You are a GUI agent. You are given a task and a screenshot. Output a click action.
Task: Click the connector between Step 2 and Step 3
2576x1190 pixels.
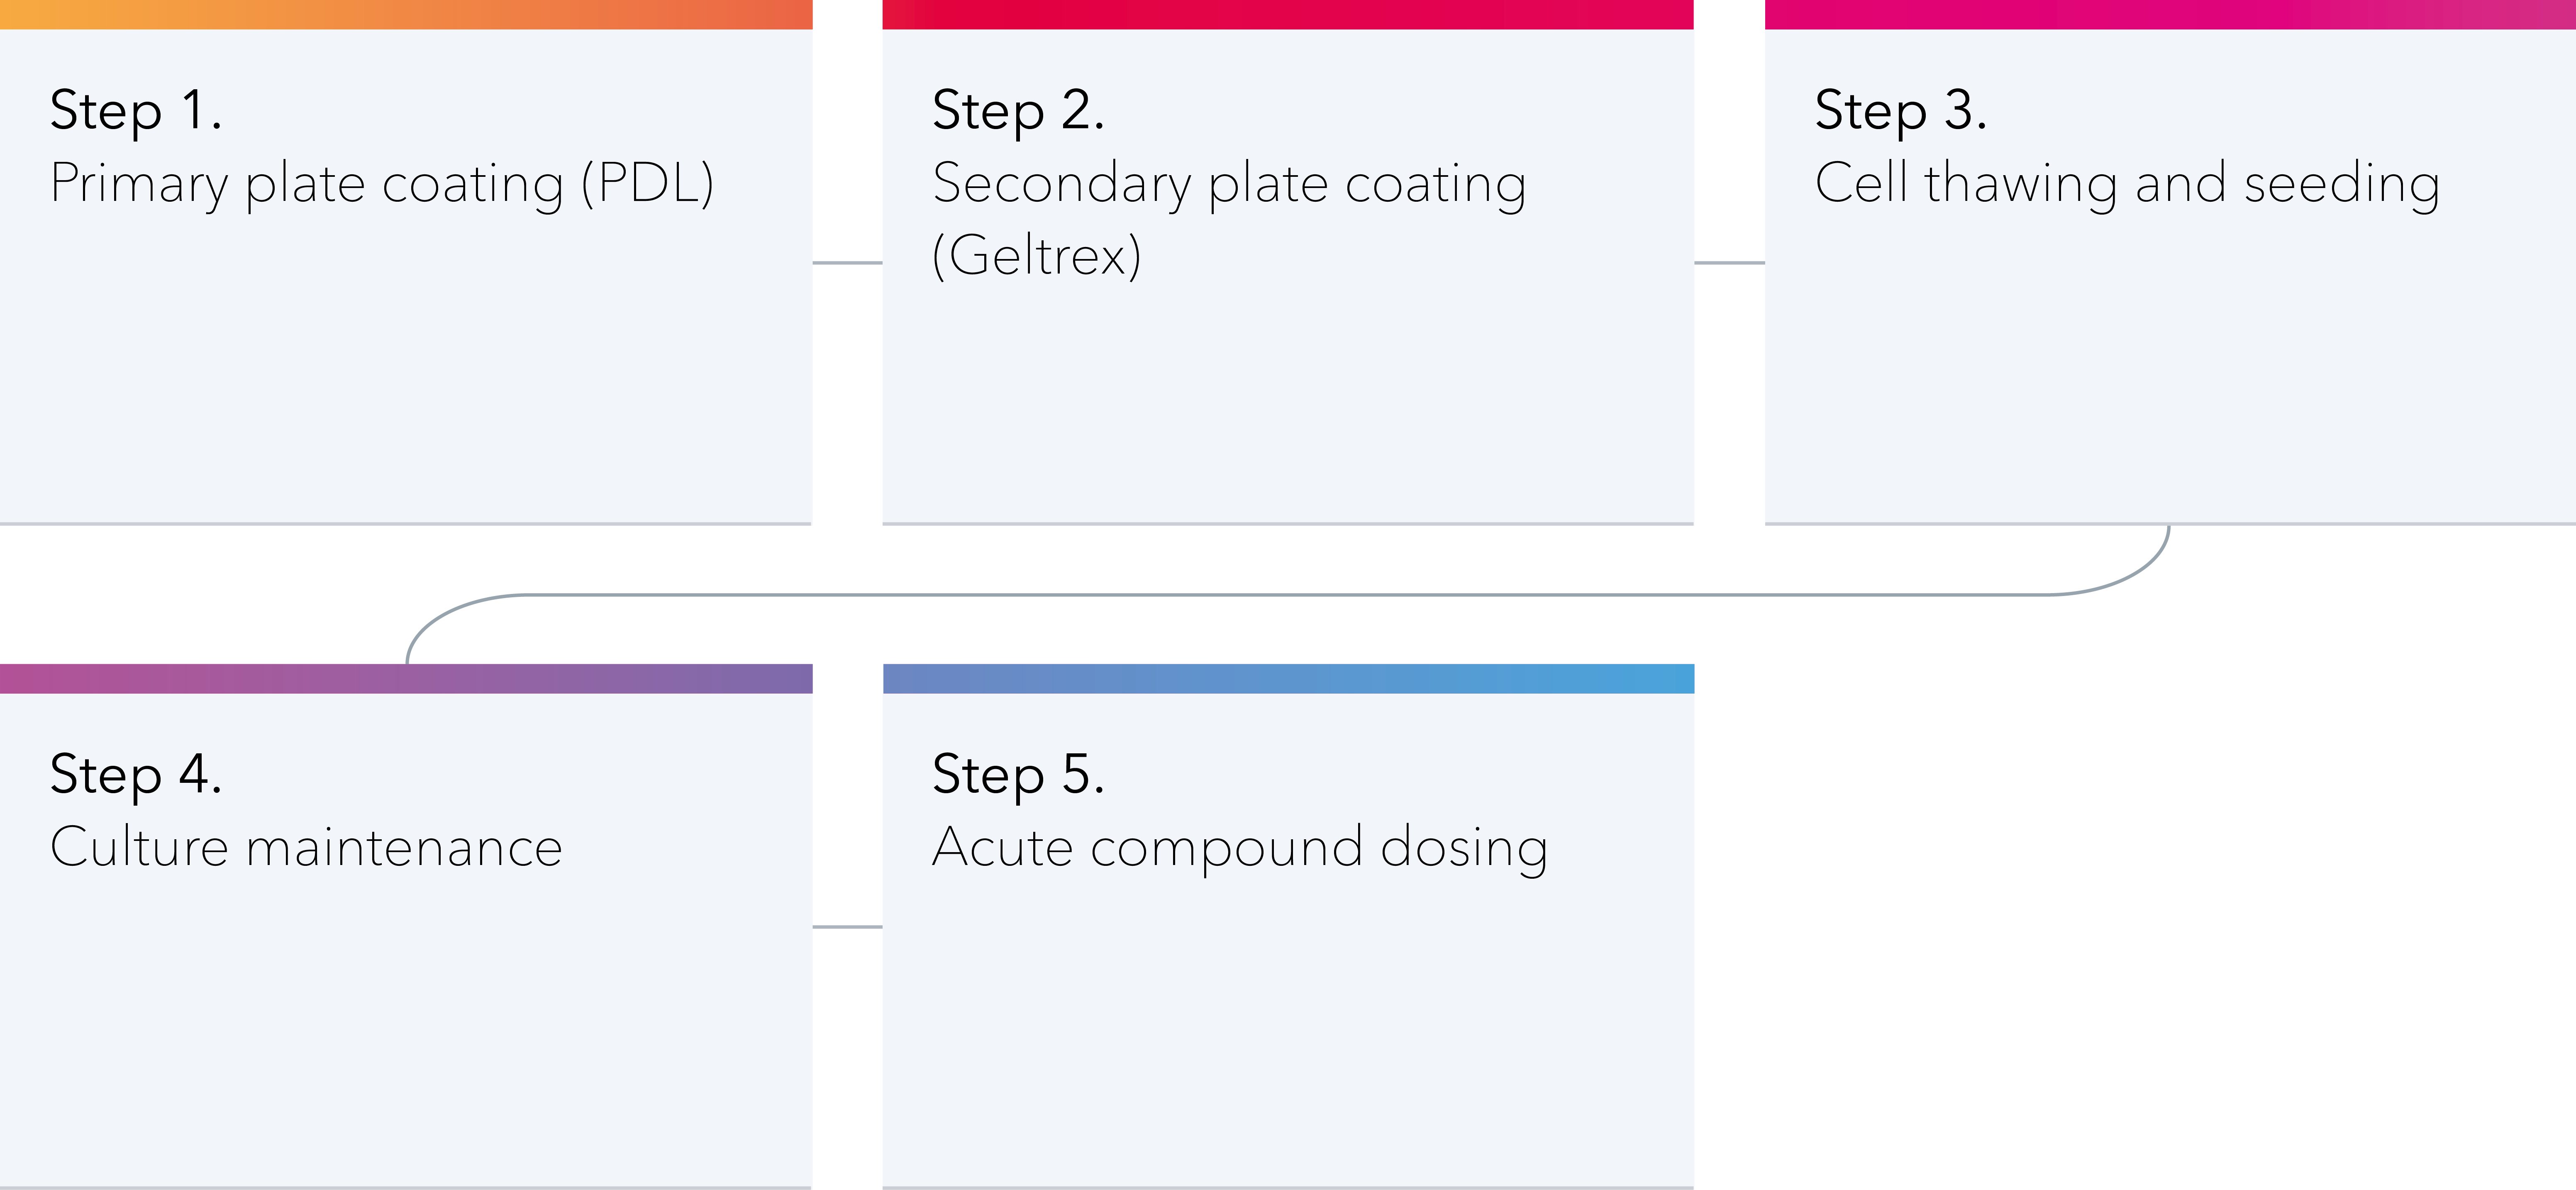pos(1729,263)
